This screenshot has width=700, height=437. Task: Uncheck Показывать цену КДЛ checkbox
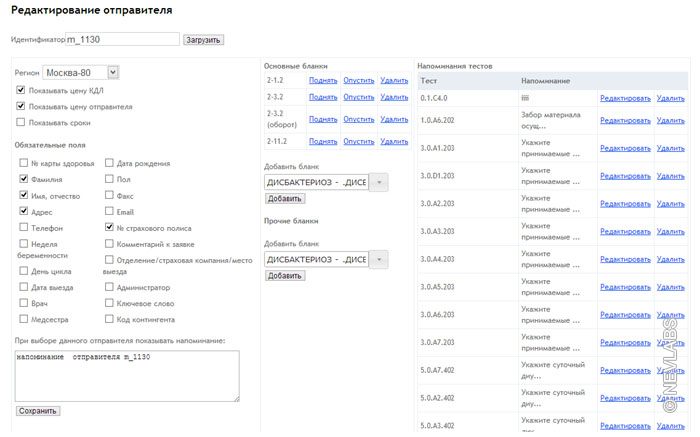tap(21, 89)
